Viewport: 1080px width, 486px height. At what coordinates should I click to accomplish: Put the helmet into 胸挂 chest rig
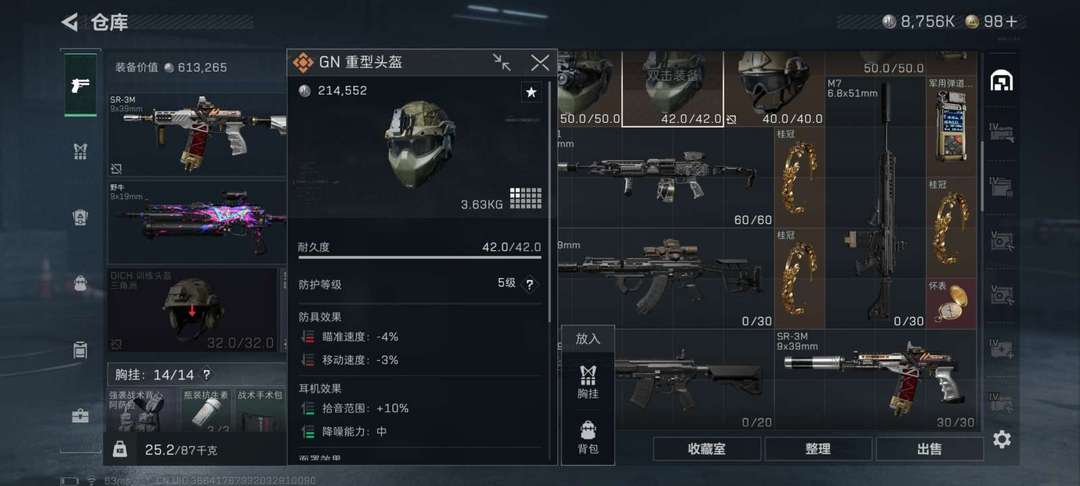click(x=588, y=381)
